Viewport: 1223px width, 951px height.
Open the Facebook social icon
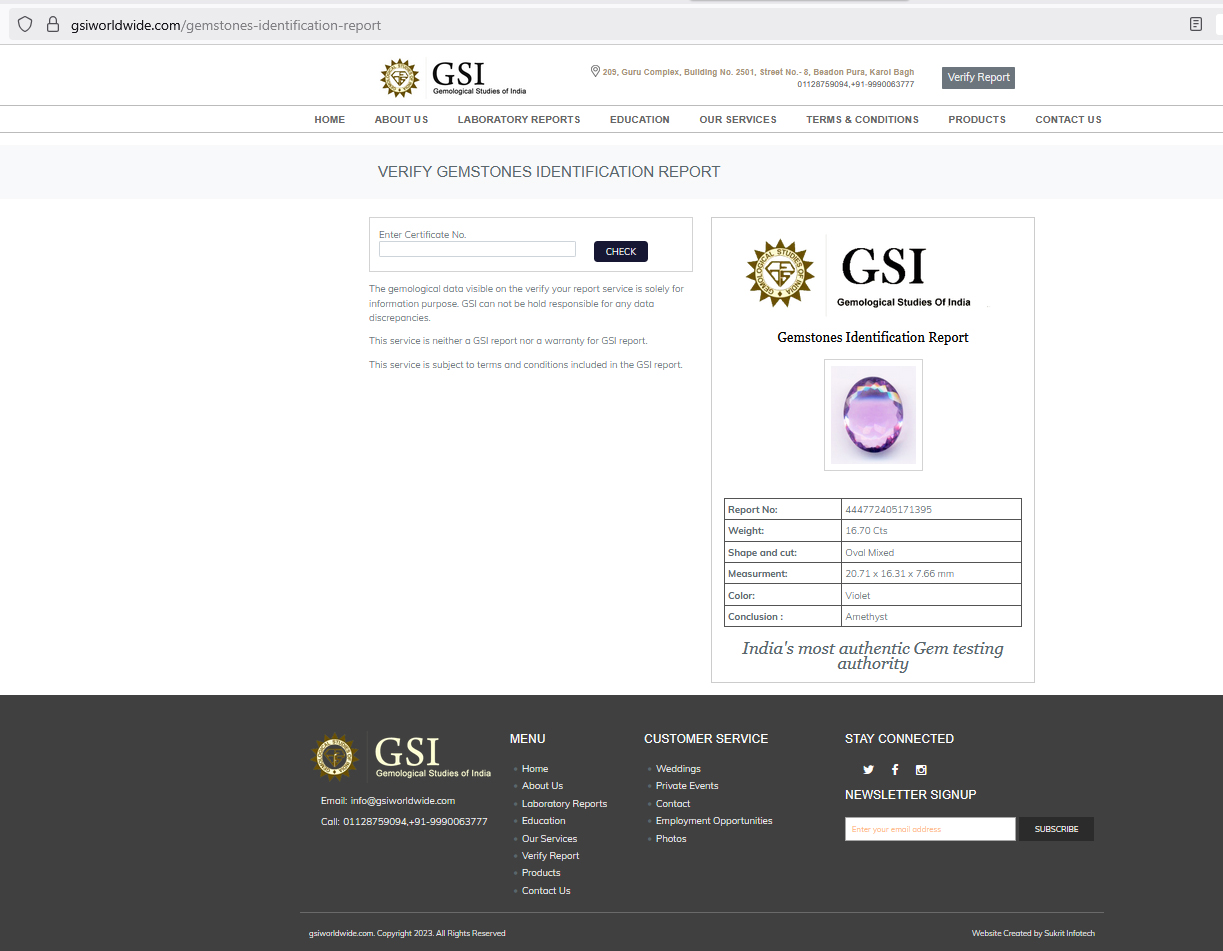(x=895, y=770)
